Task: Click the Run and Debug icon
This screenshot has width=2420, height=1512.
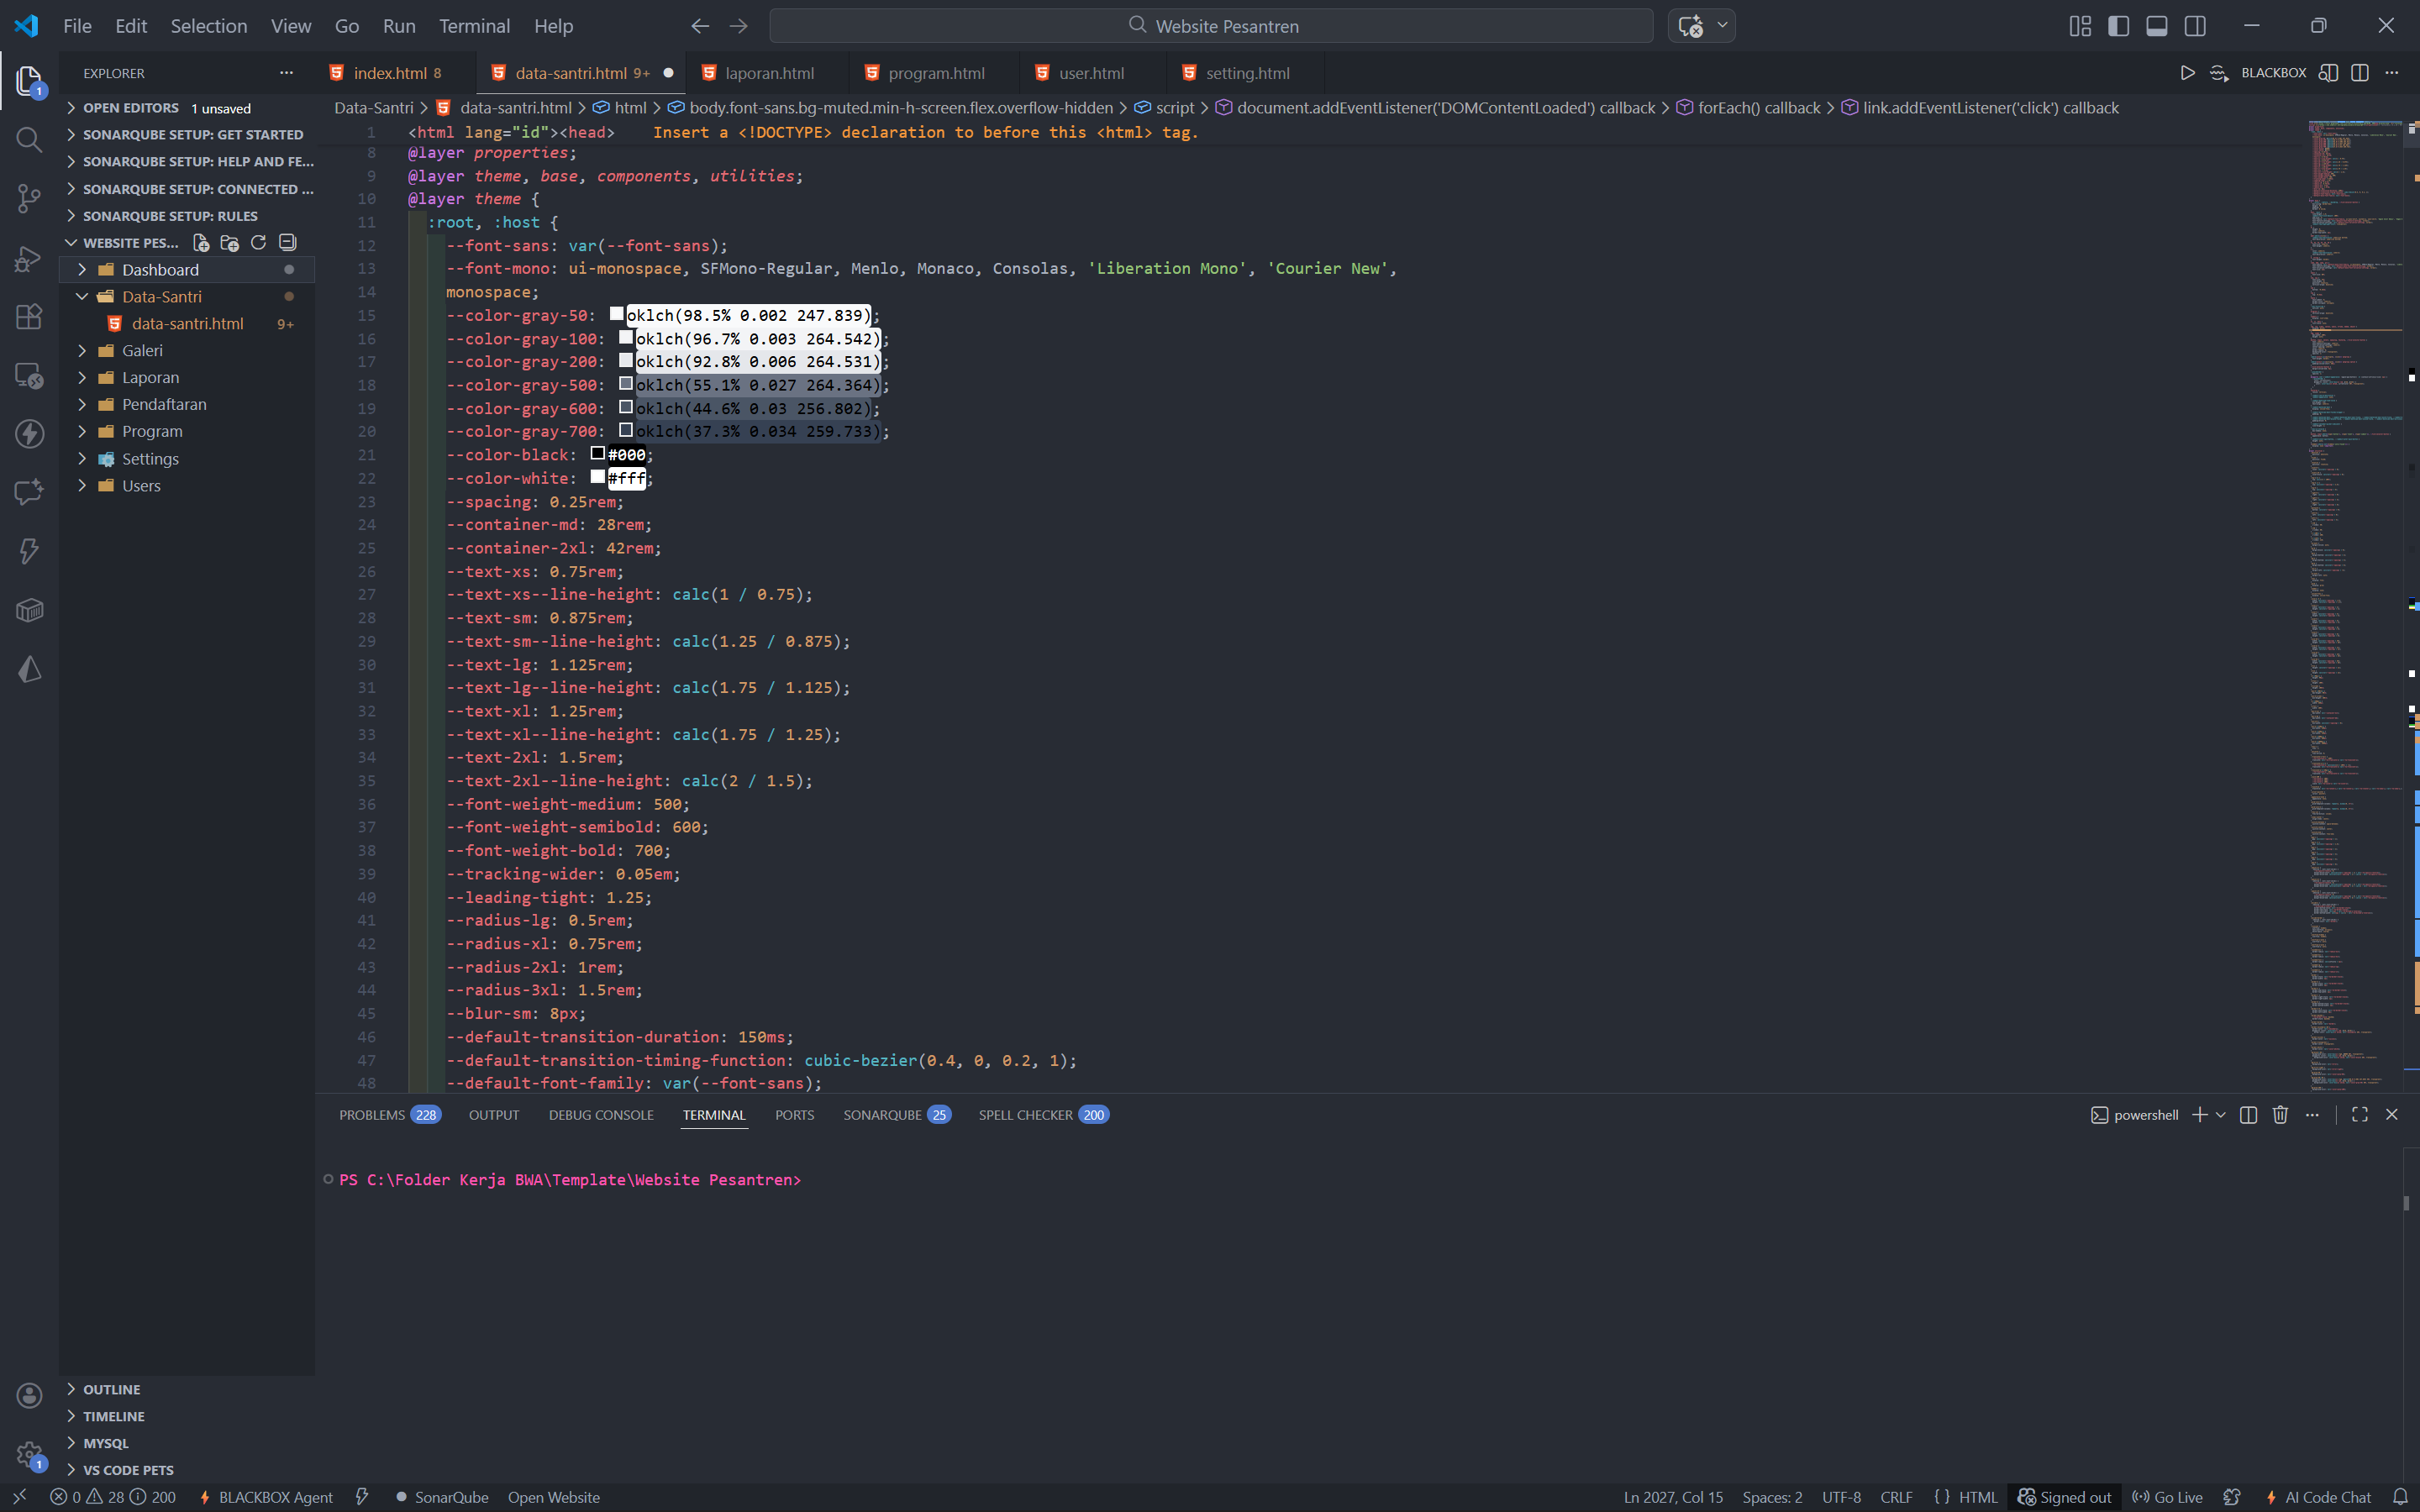Action: (x=29, y=258)
